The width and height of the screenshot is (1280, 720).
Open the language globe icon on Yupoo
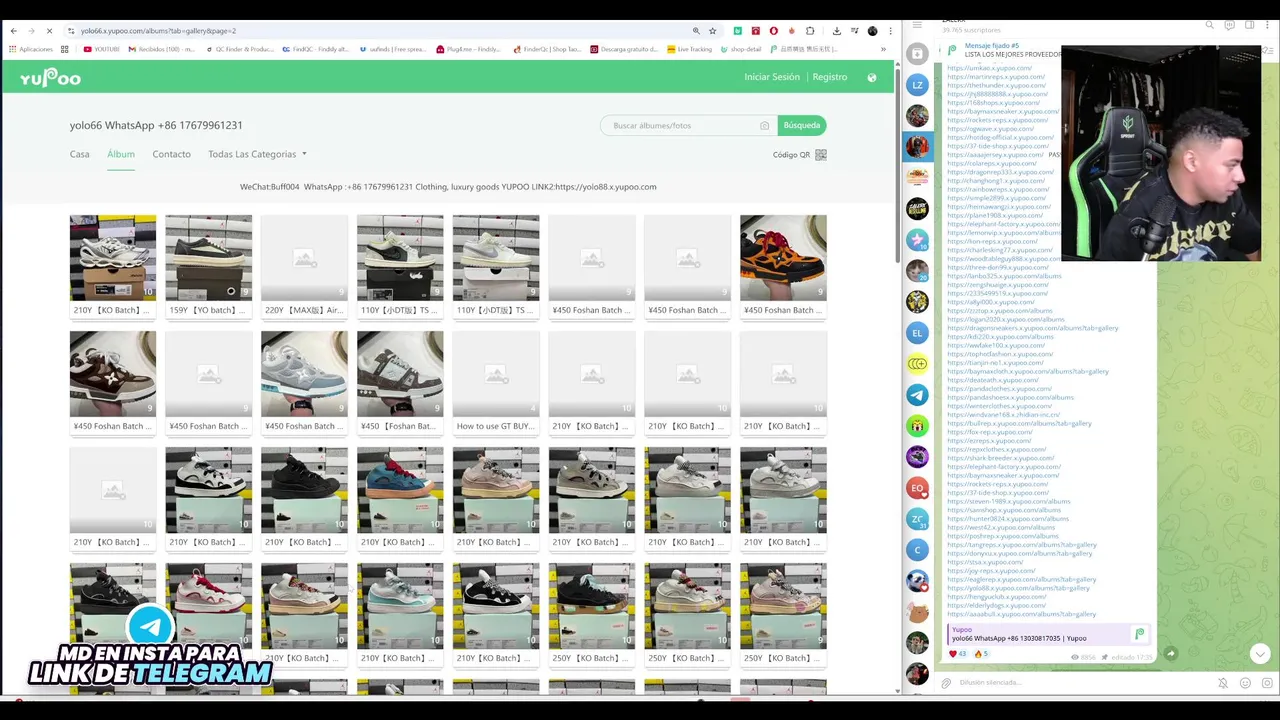[x=872, y=77]
